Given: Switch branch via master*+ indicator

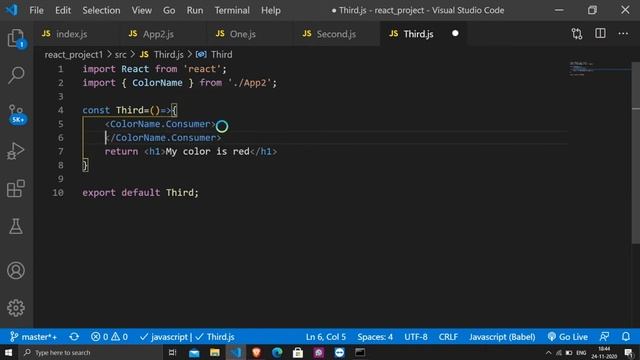Looking at the screenshot, I should pyautogui.click(x=33, y=337).
